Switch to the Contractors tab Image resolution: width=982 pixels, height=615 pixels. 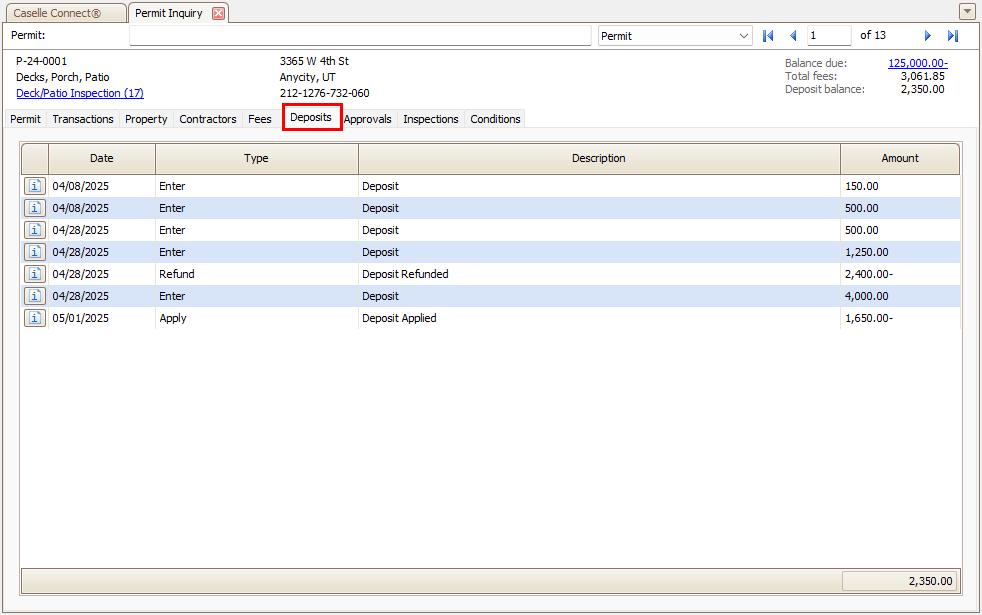[x=208, y=119]
